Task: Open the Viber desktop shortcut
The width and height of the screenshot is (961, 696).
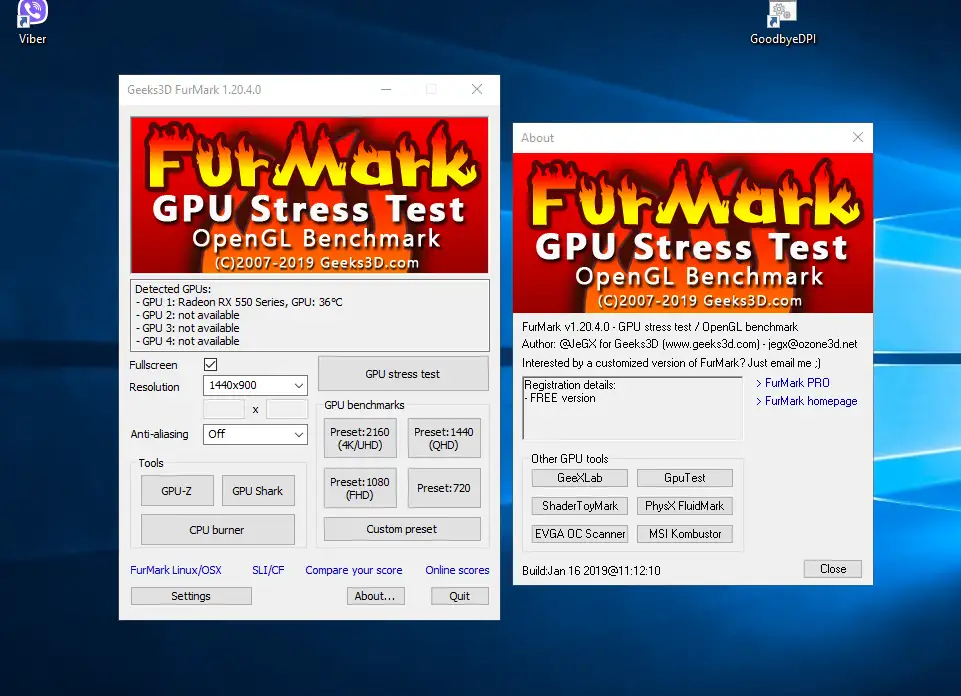Action: [32, 23]
